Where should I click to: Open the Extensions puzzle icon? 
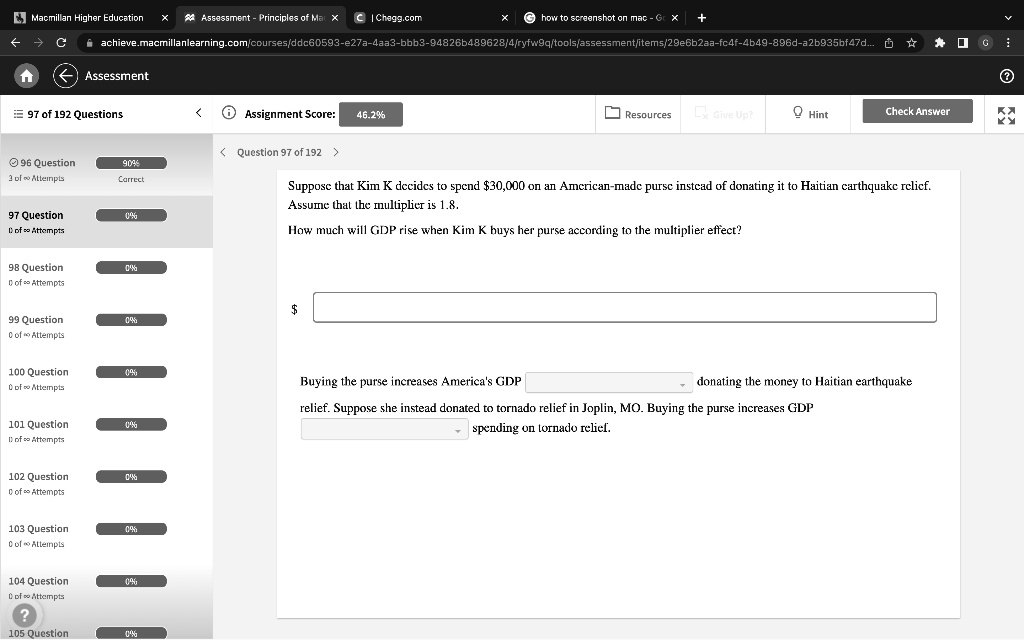click(940, 42)
